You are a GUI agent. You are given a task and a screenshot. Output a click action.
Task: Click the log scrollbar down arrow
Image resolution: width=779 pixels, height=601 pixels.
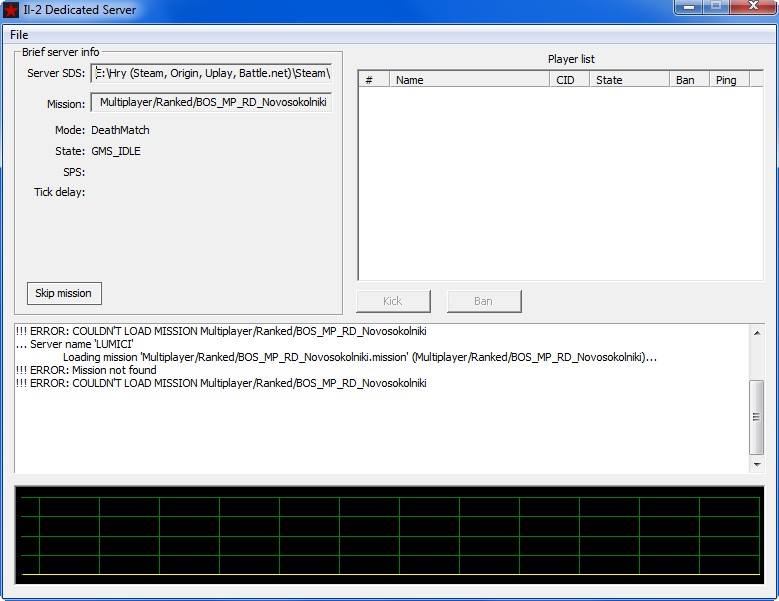click(x=757, y=464)
